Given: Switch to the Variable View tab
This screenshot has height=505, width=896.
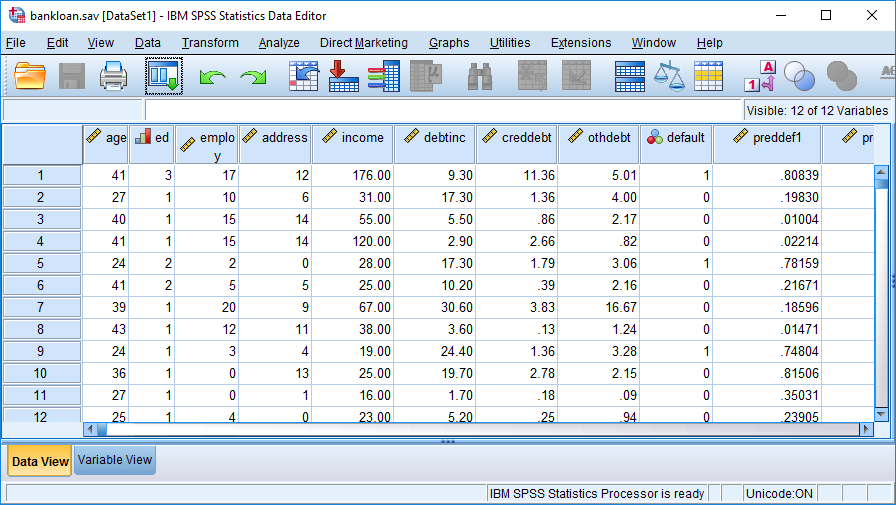Looking at the screenshot, I should 115,460.
